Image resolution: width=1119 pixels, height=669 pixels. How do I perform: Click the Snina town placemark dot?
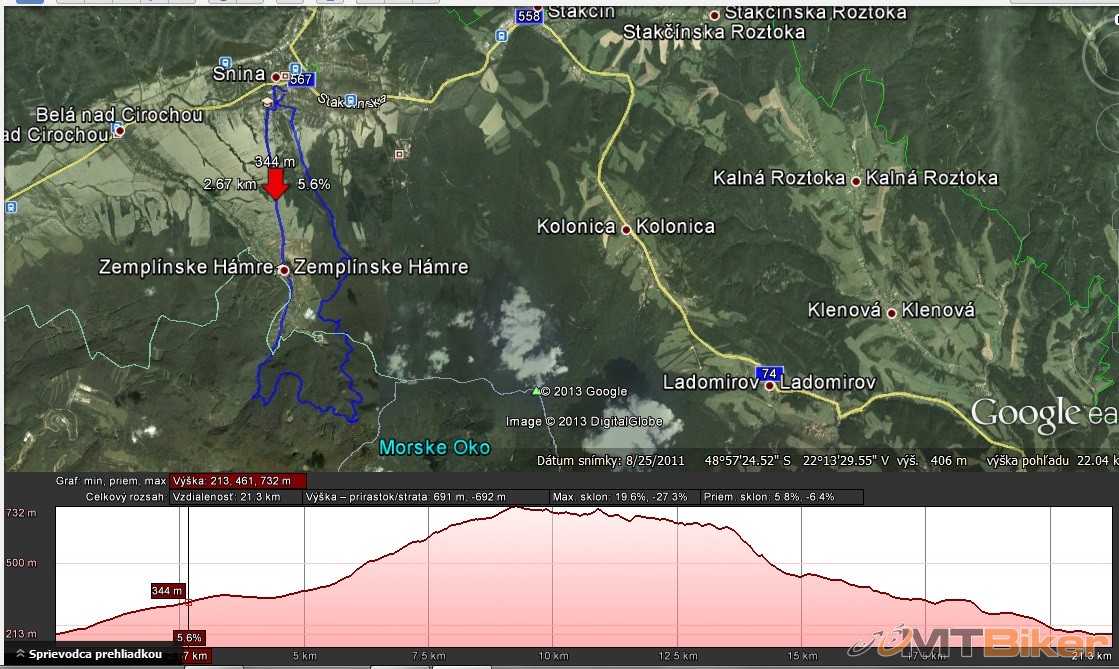pos(276,76)
